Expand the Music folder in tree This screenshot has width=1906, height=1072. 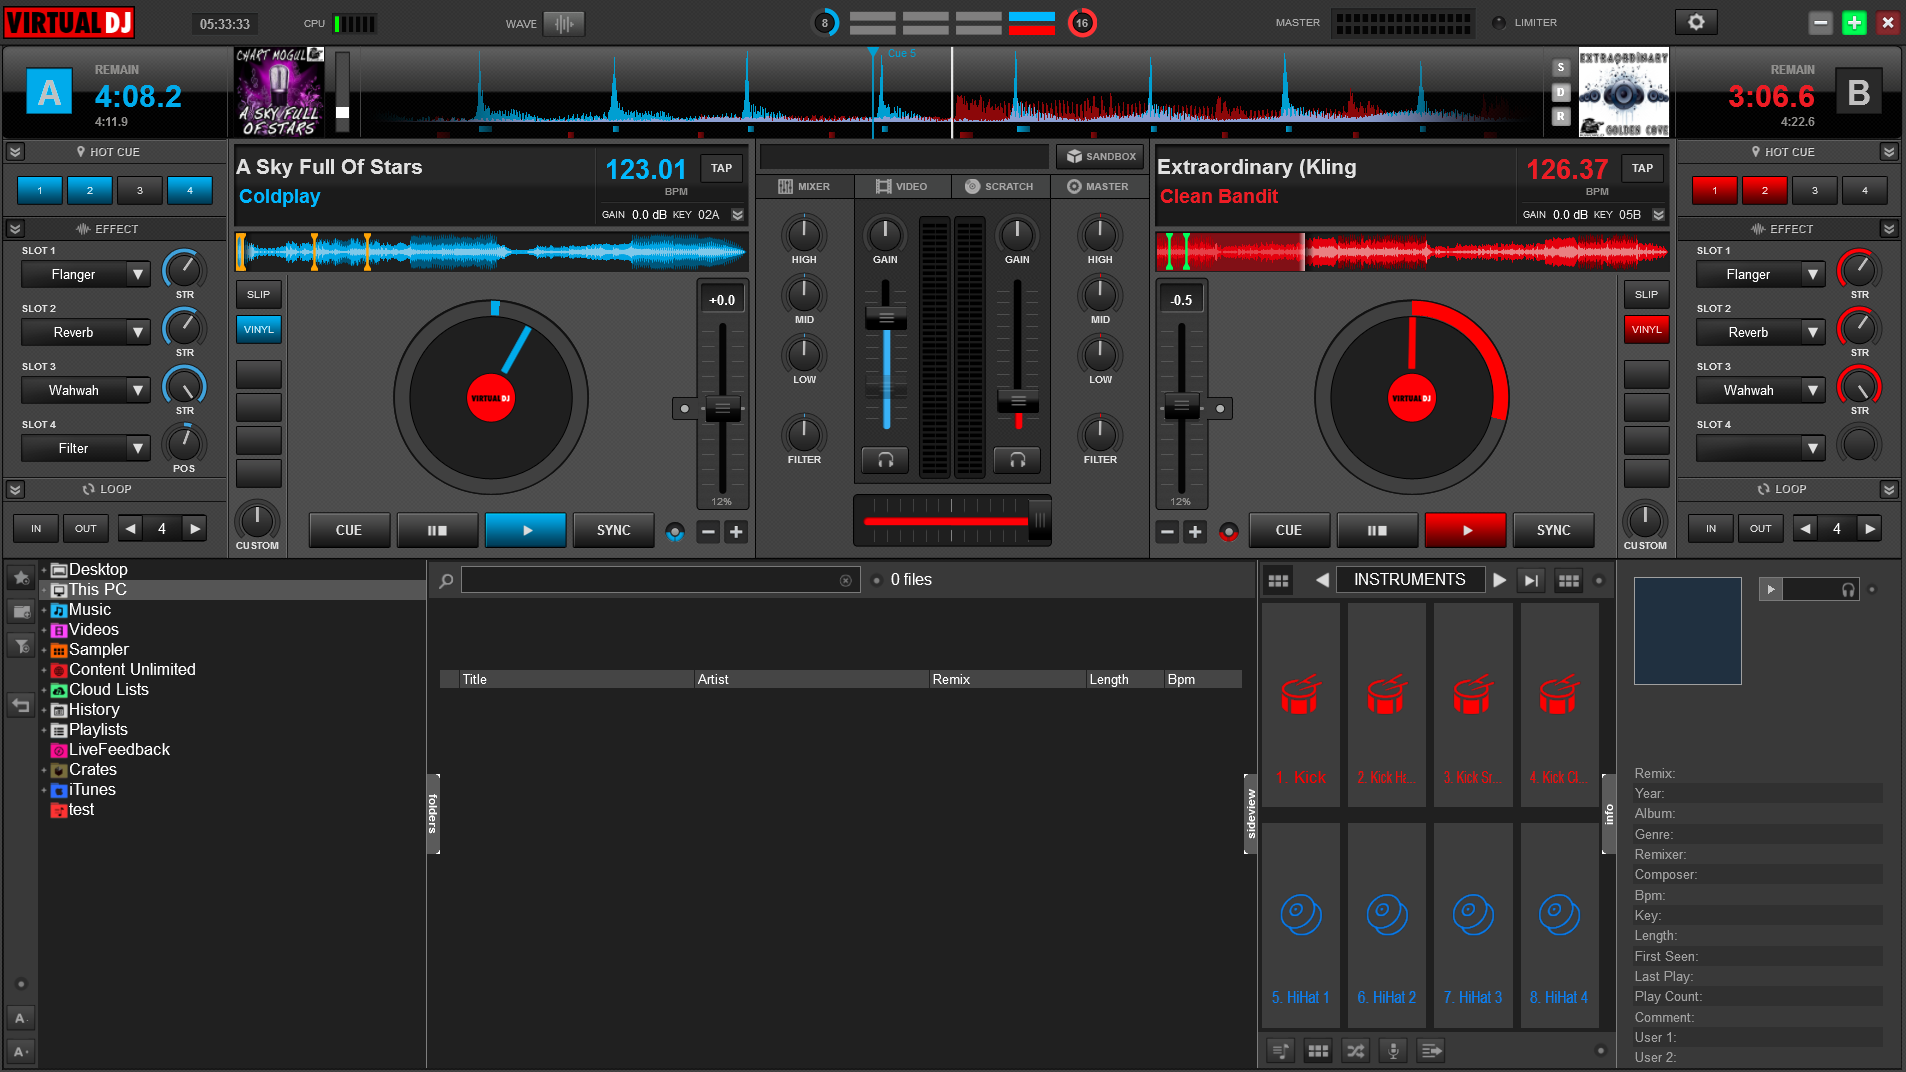tap(44, 610)
